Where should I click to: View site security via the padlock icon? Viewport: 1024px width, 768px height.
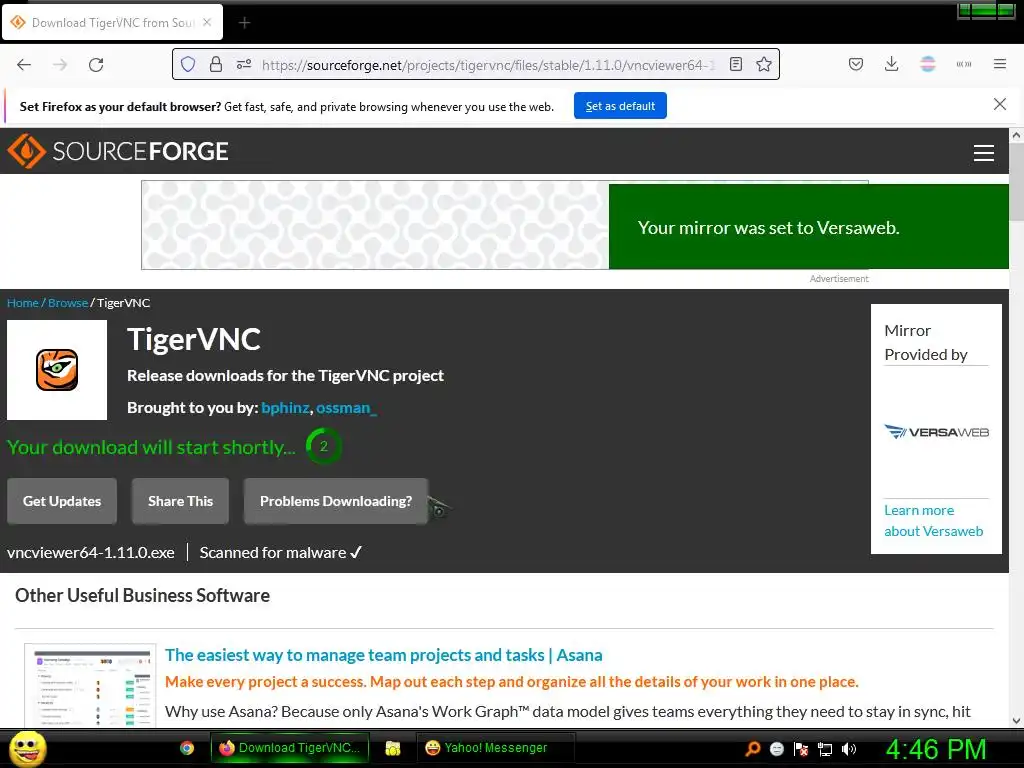point(216,65)
